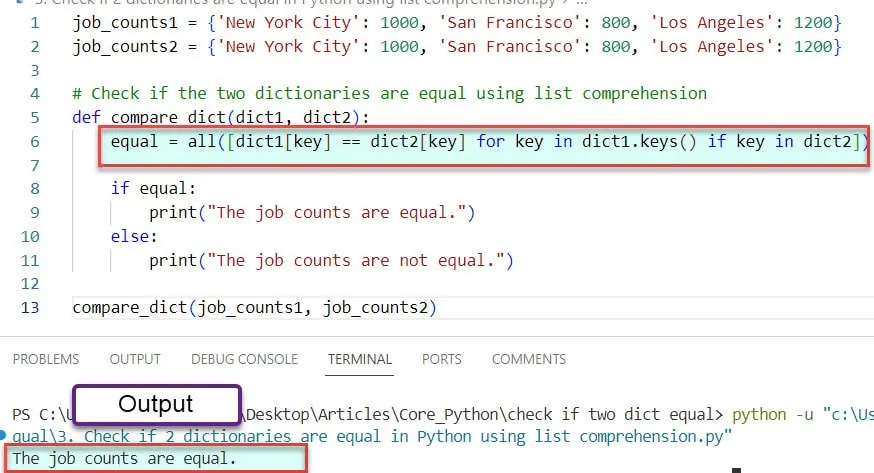Click line number 1 in the gutter
This screenshot has height=473, width=874.
coord(35,23)
